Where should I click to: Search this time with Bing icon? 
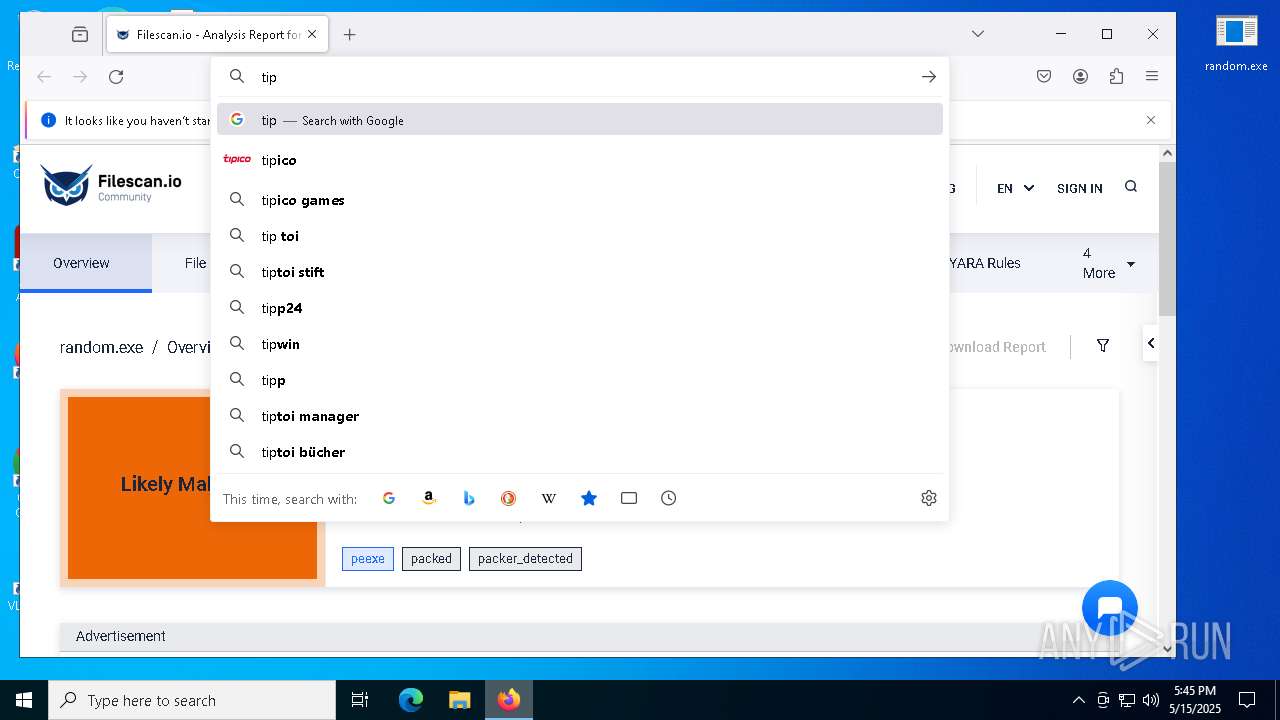[x=469, y=498]
